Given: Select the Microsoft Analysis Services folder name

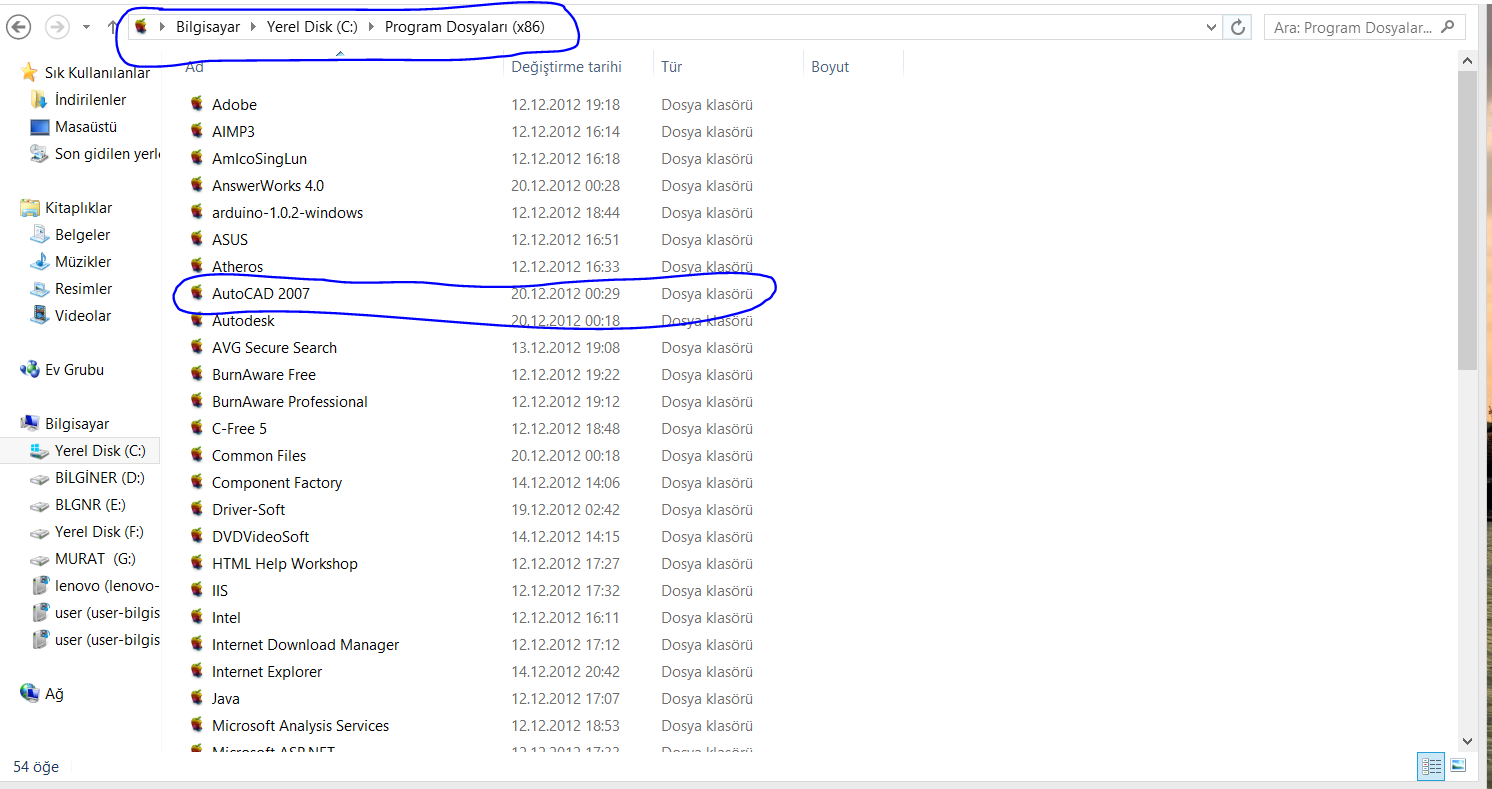Looking at the screenshot, I should click(x=300, y=726).
